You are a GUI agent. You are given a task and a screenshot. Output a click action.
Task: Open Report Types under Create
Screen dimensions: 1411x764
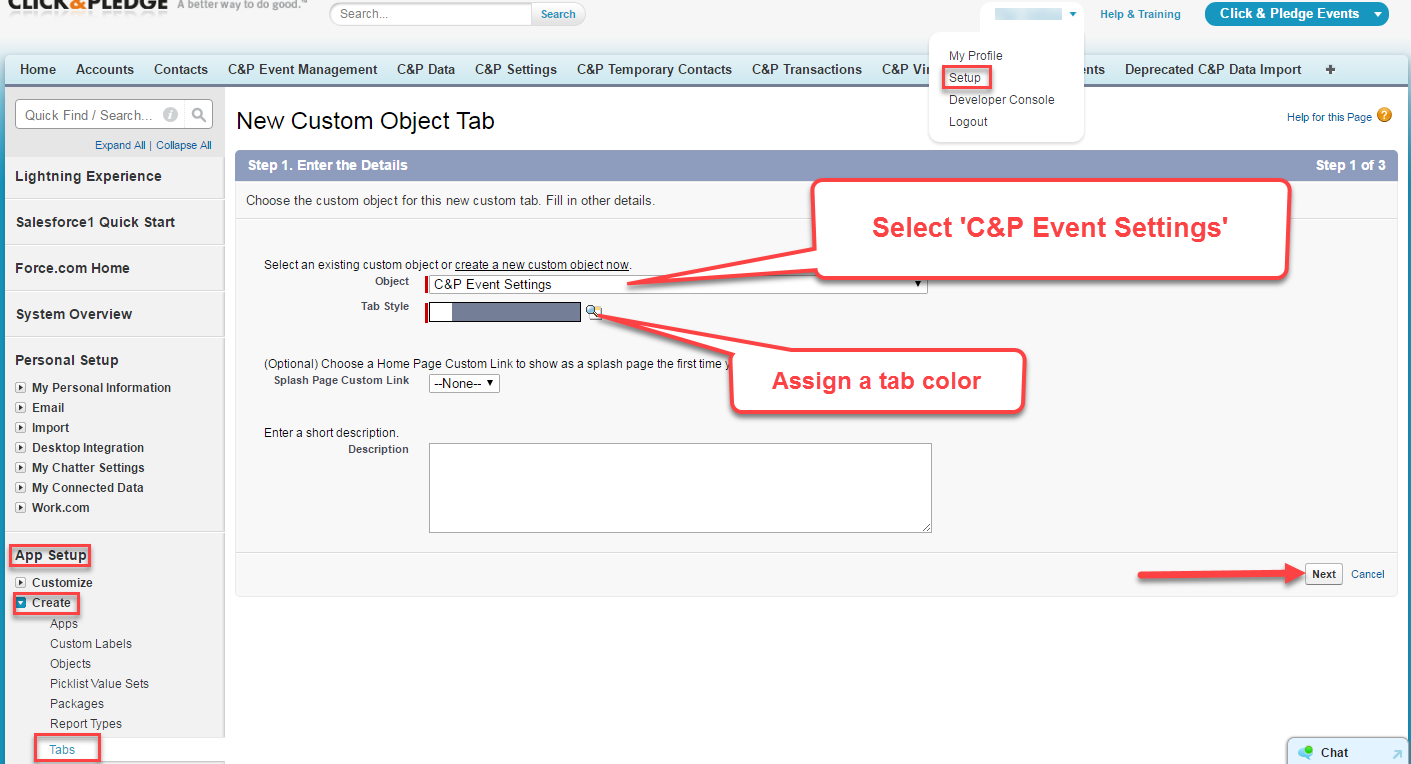86,723
